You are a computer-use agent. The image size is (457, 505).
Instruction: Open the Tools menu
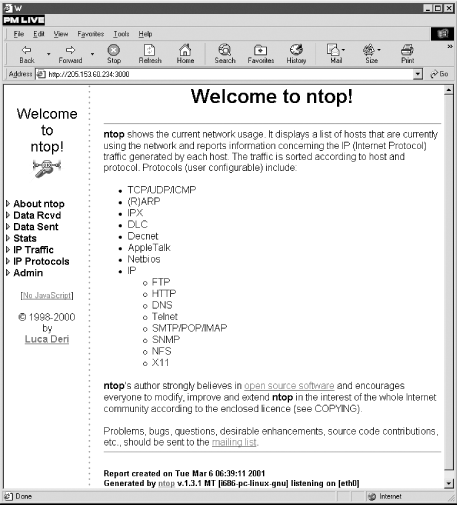pos(121,34)
